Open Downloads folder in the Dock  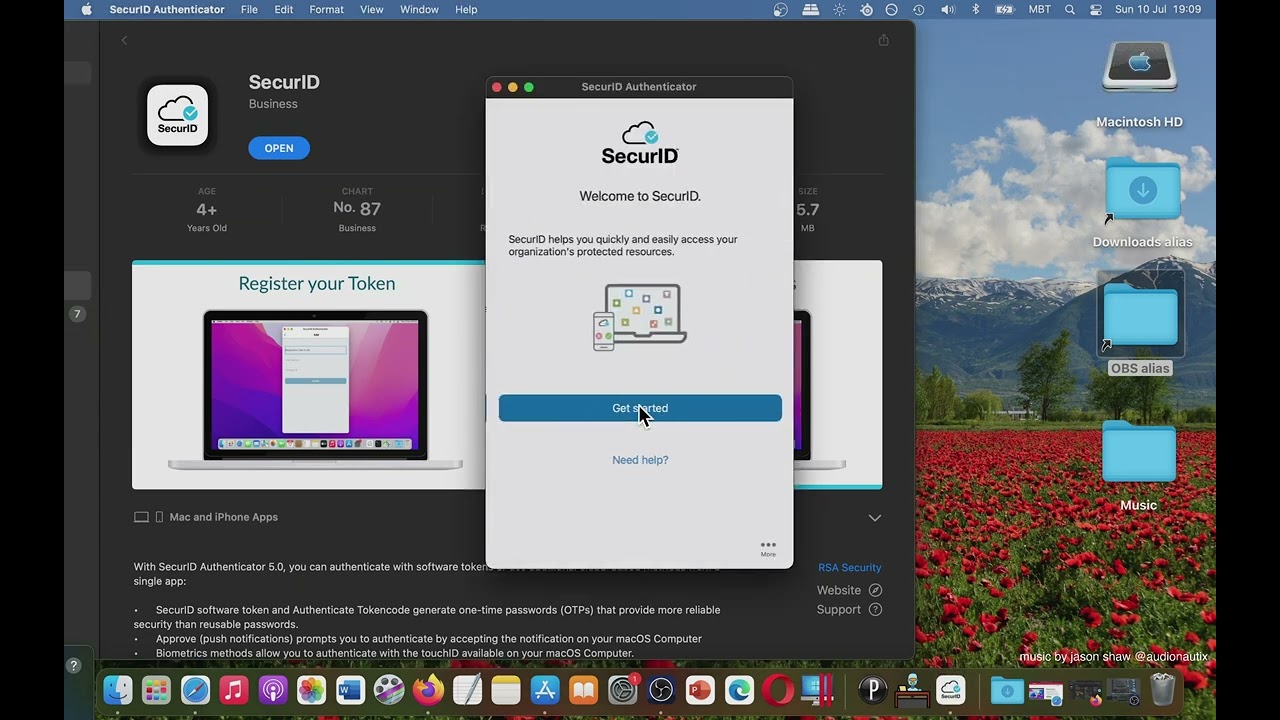click(1007, 690)
